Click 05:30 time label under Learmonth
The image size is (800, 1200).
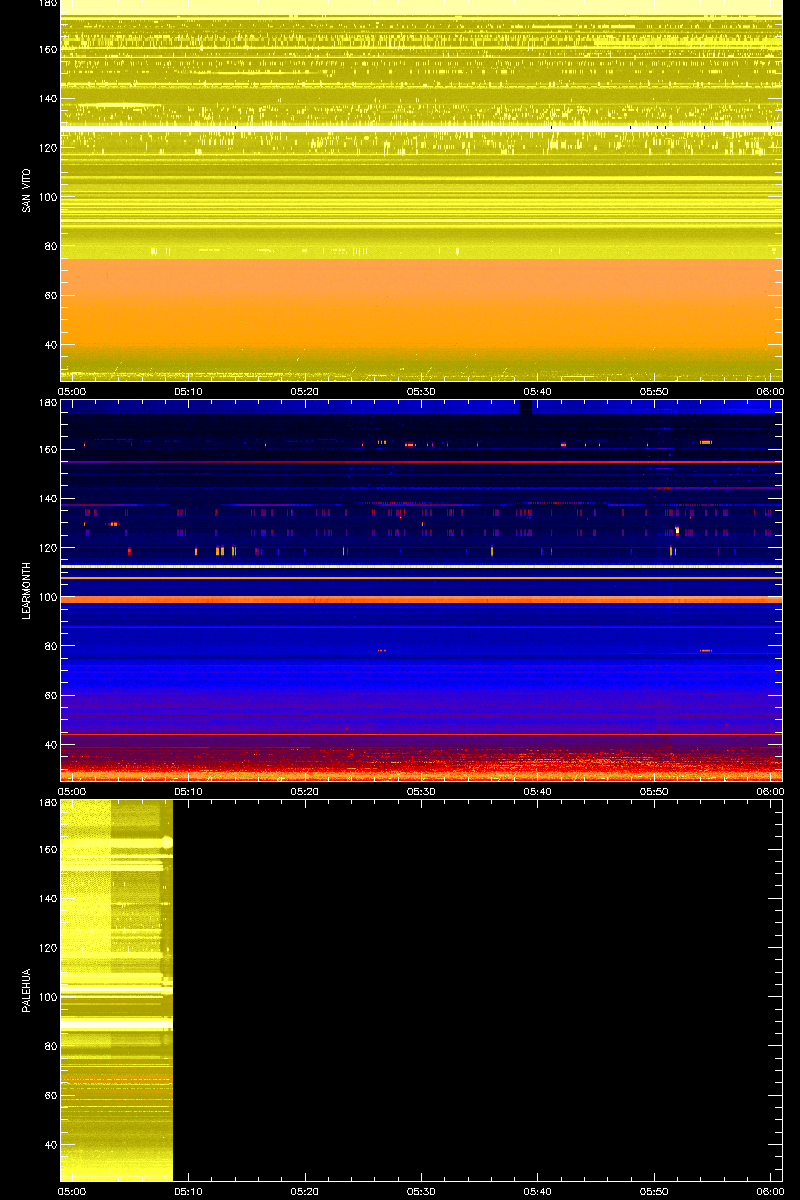point(421,791)
